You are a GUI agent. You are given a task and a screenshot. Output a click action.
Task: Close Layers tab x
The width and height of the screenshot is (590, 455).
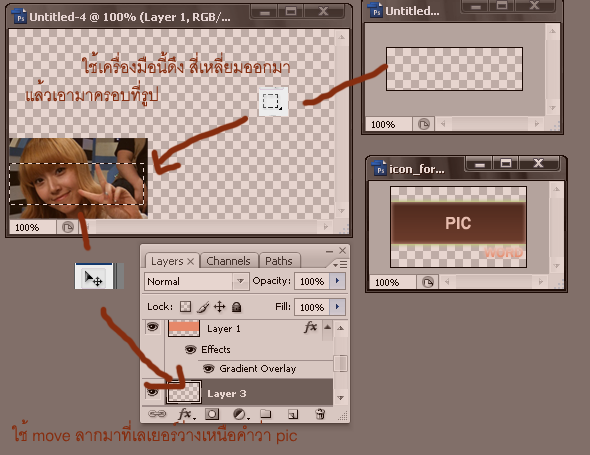tap(191, 261)
